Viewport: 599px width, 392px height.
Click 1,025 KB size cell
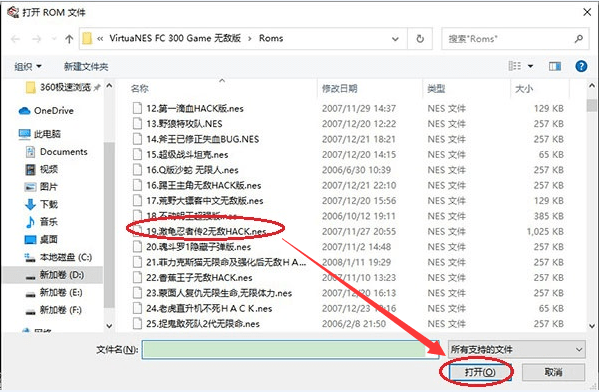click(545, 232)
